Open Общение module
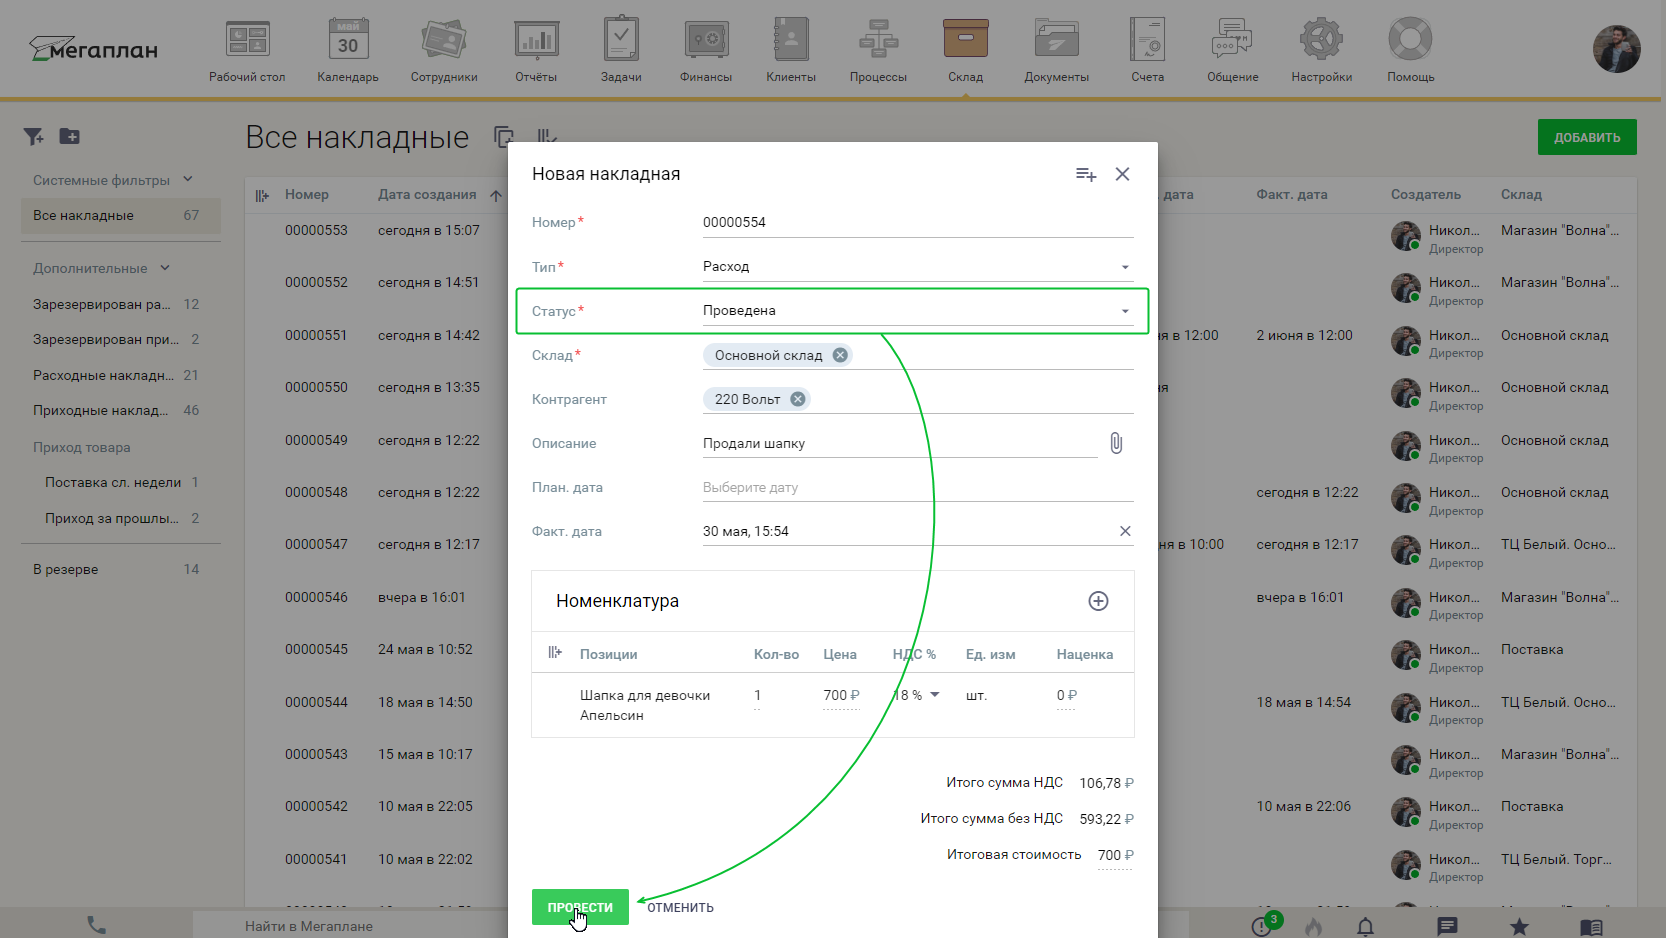This screenshot has width=1666, height=938. (1232, 50)
